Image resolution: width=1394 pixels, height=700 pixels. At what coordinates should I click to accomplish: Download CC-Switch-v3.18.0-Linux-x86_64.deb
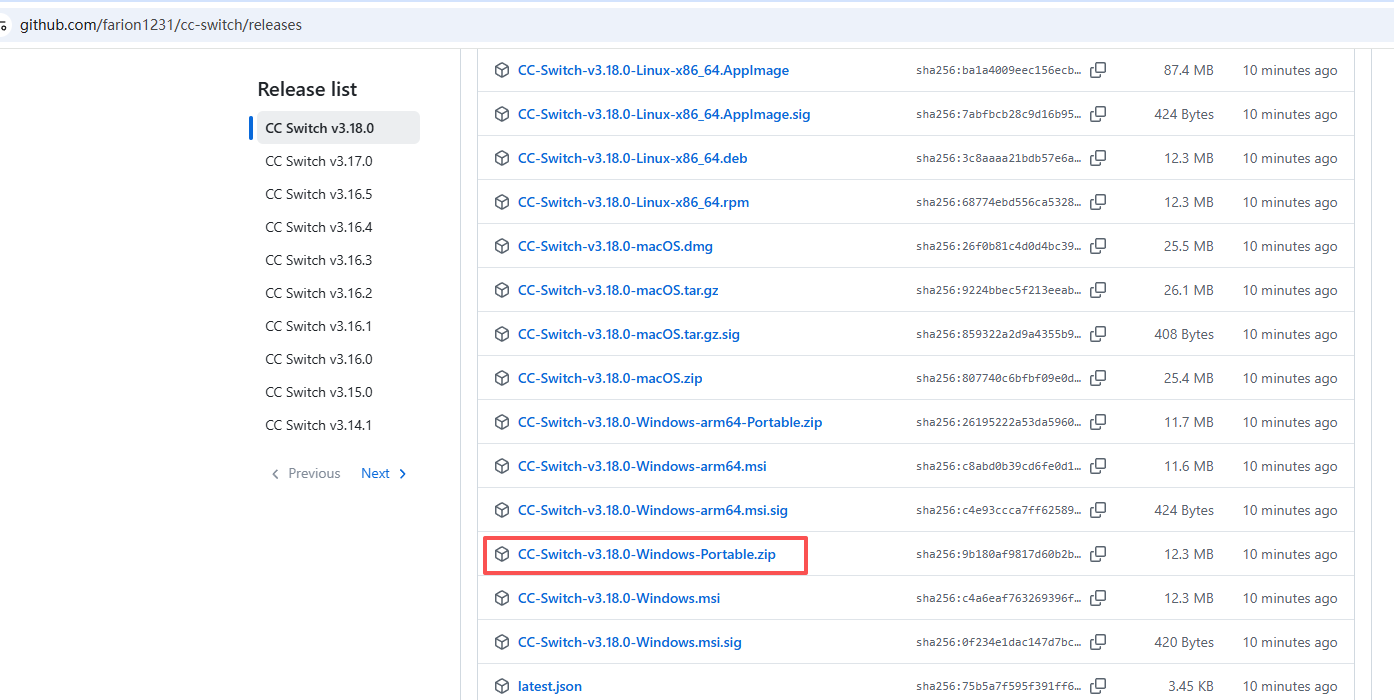[632, 158]
